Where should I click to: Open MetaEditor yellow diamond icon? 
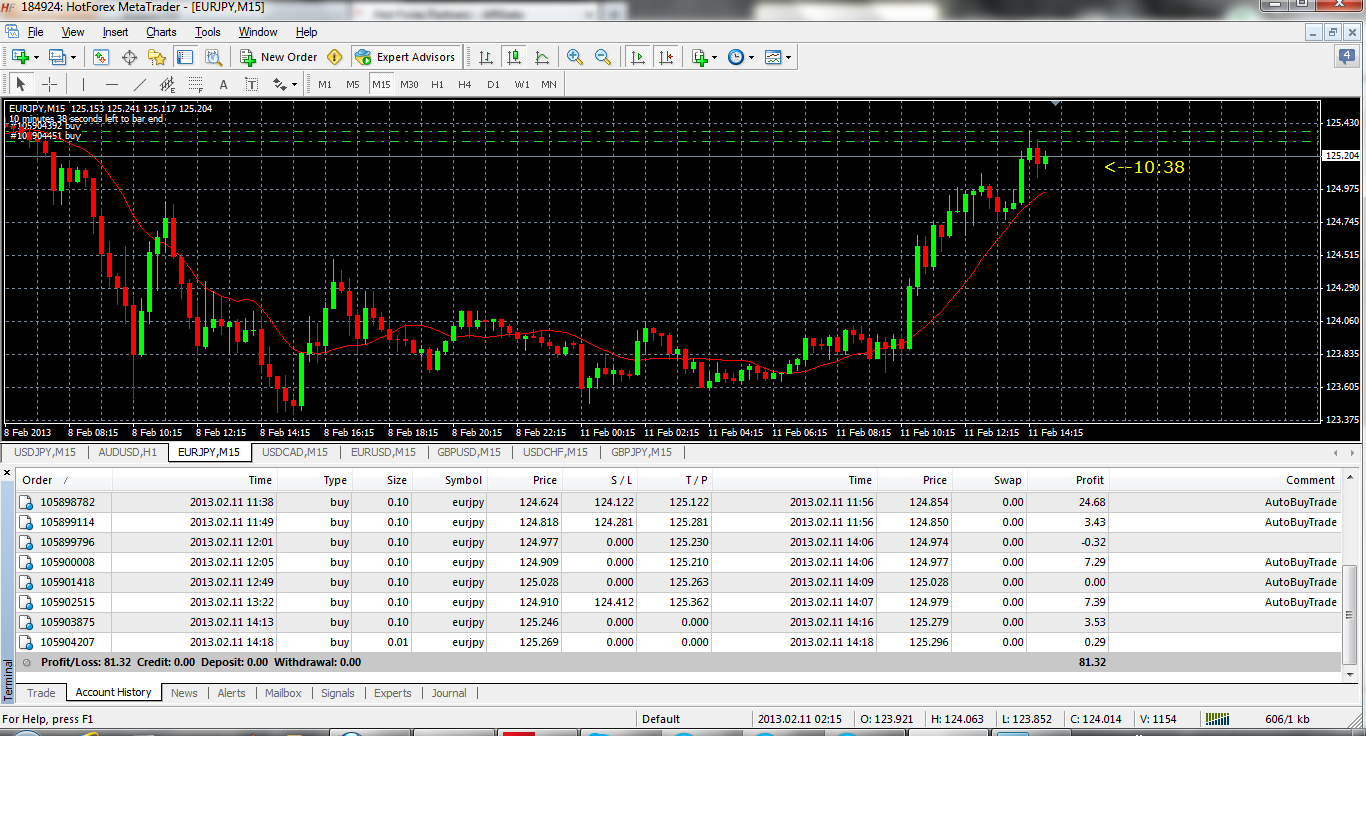(335, 57)
